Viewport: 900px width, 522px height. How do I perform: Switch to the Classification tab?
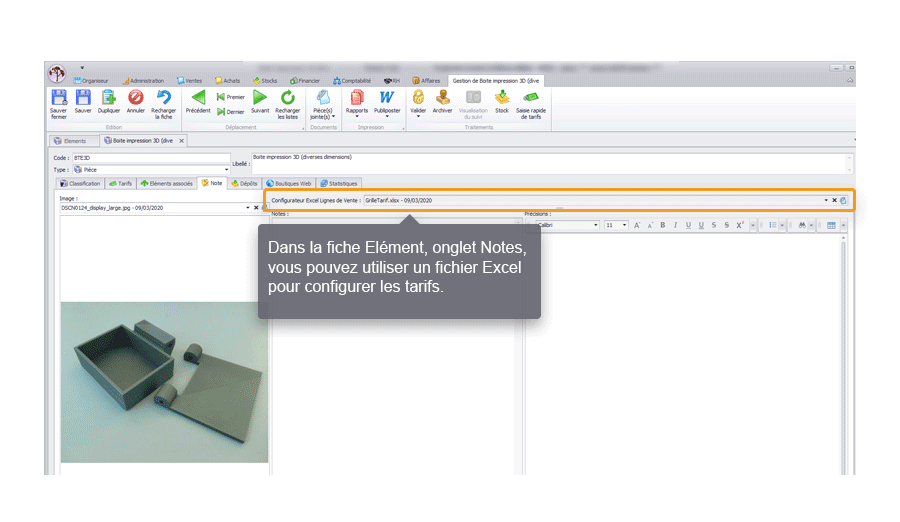pos(80,184)
